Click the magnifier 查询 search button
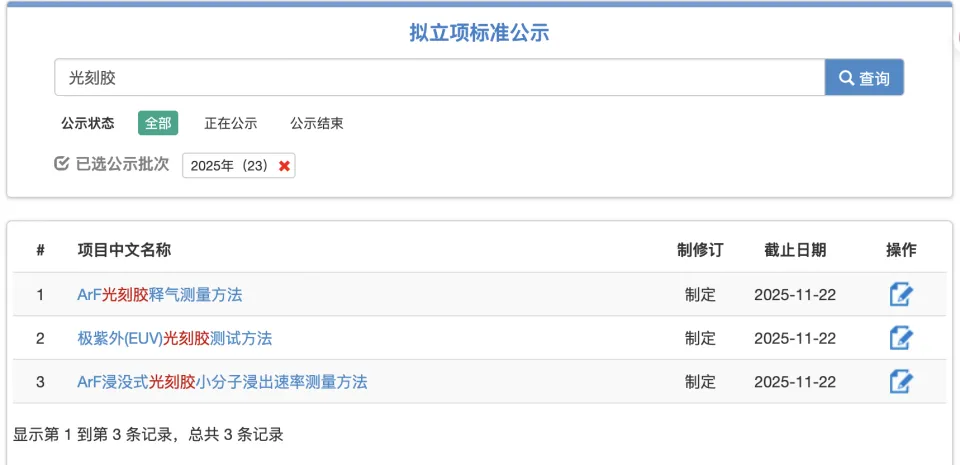The image size is (960, 465). 864,77
